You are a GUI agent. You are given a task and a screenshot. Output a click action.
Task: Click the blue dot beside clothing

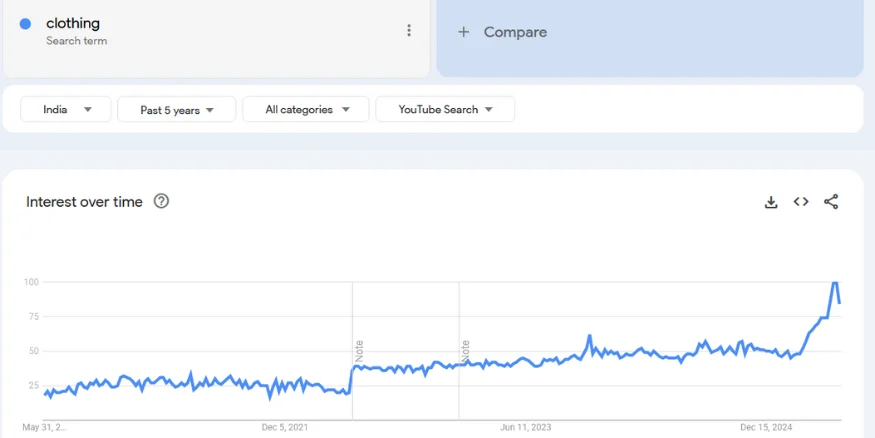[26, 24]
